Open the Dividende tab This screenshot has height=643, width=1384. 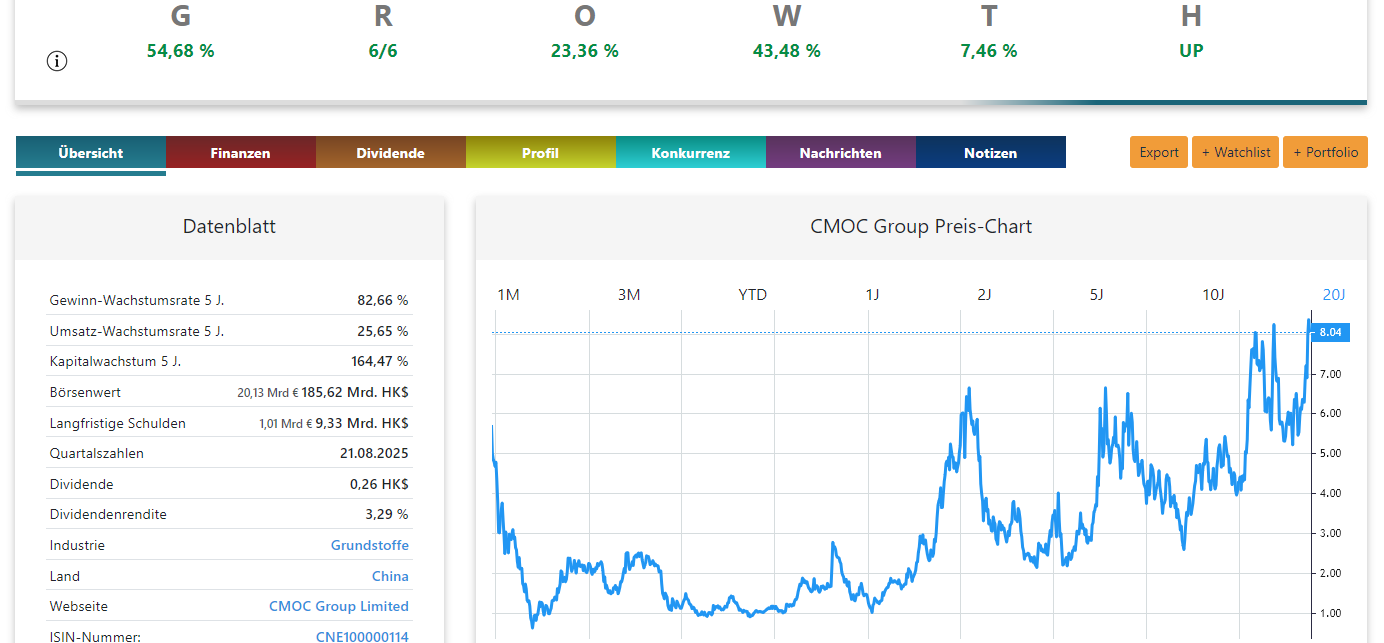point(390,153)
